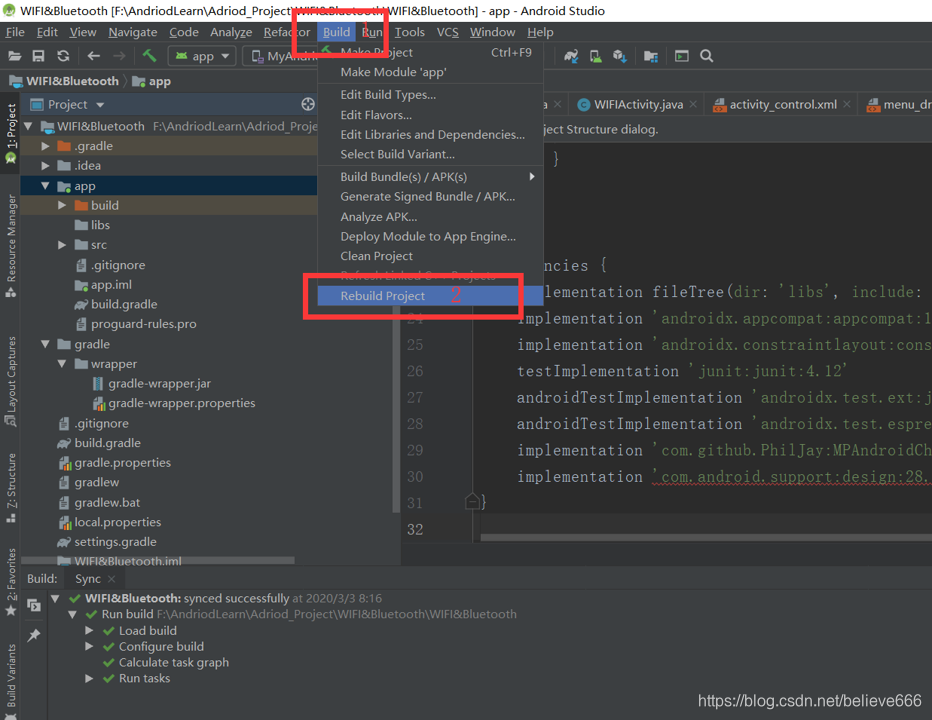
Task: Close the Sync tab in Build panel
Action: click(x=112, y=578)
